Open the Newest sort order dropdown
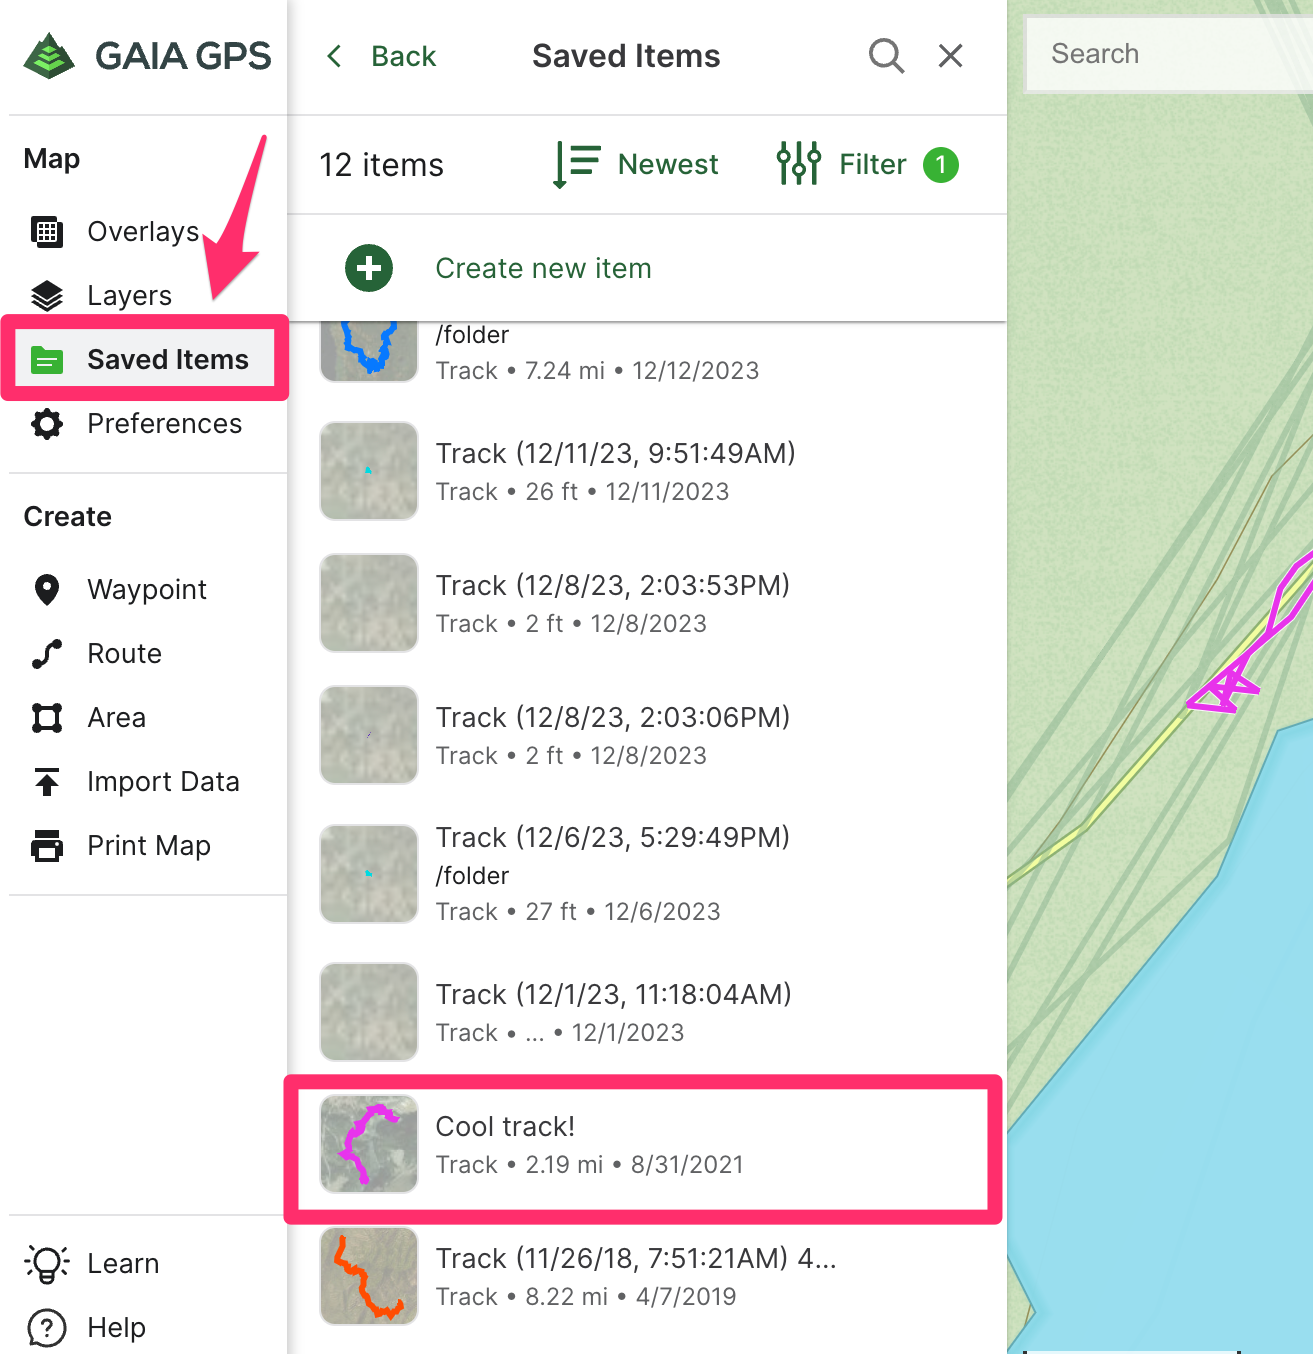This screenshot has height=1354, width=1313. point(636,164)
